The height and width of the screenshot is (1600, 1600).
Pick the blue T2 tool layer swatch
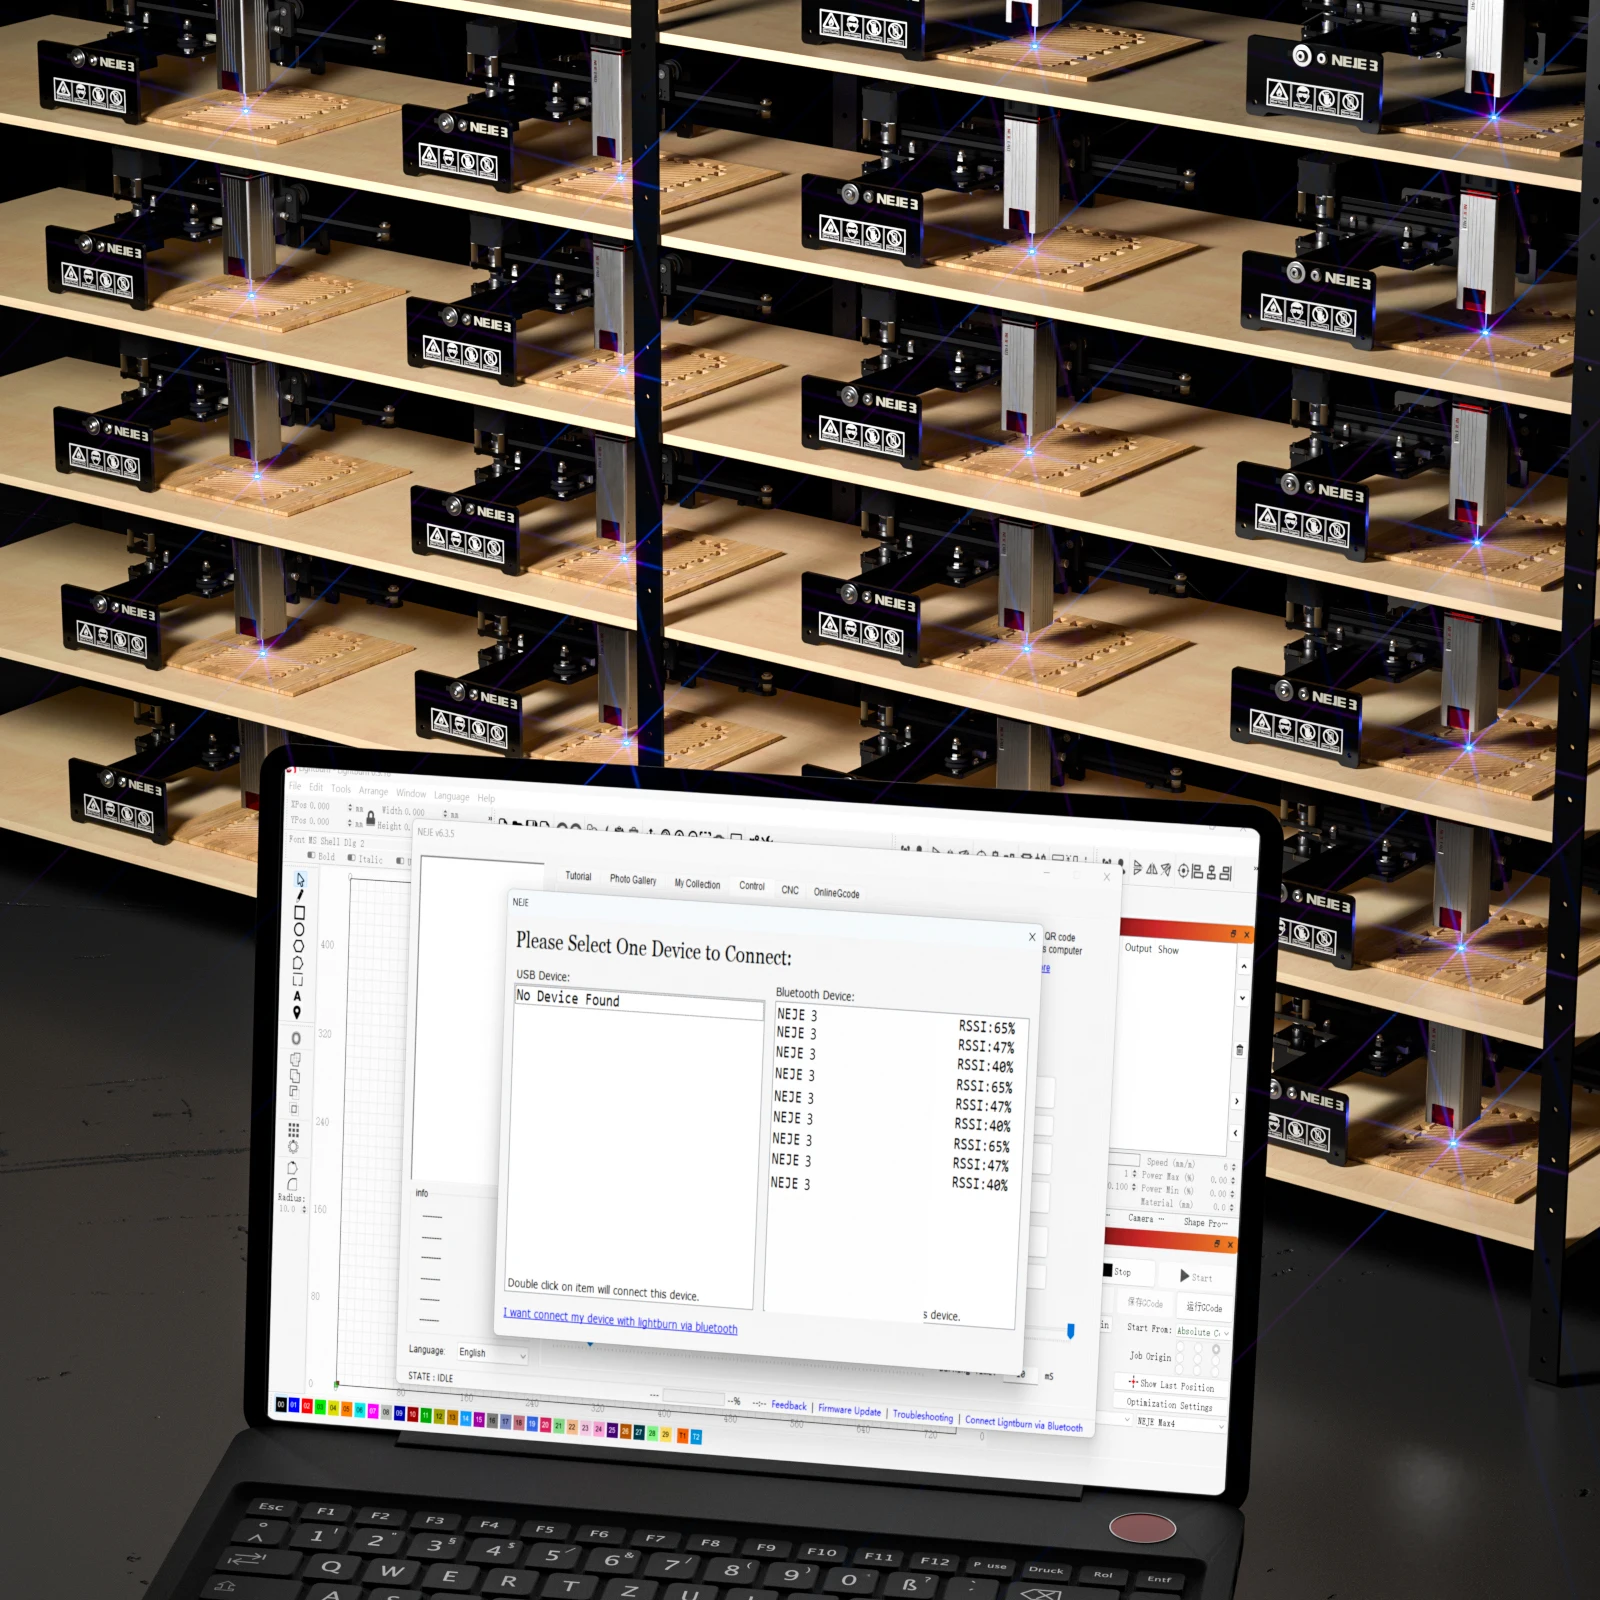(696, 1437)
